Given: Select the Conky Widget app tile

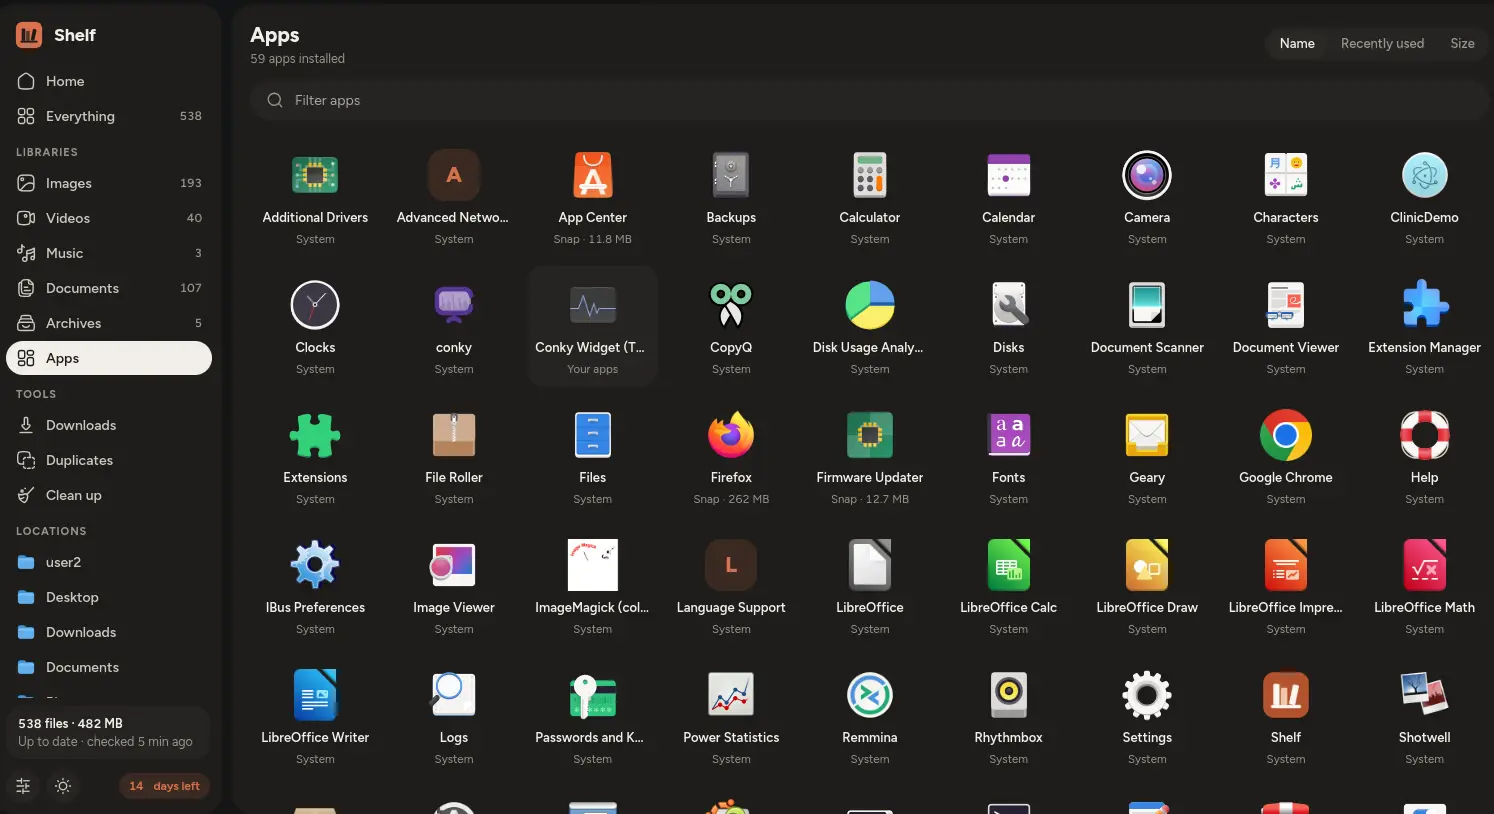Looking at the screenshot, I should tap(593, 327).
